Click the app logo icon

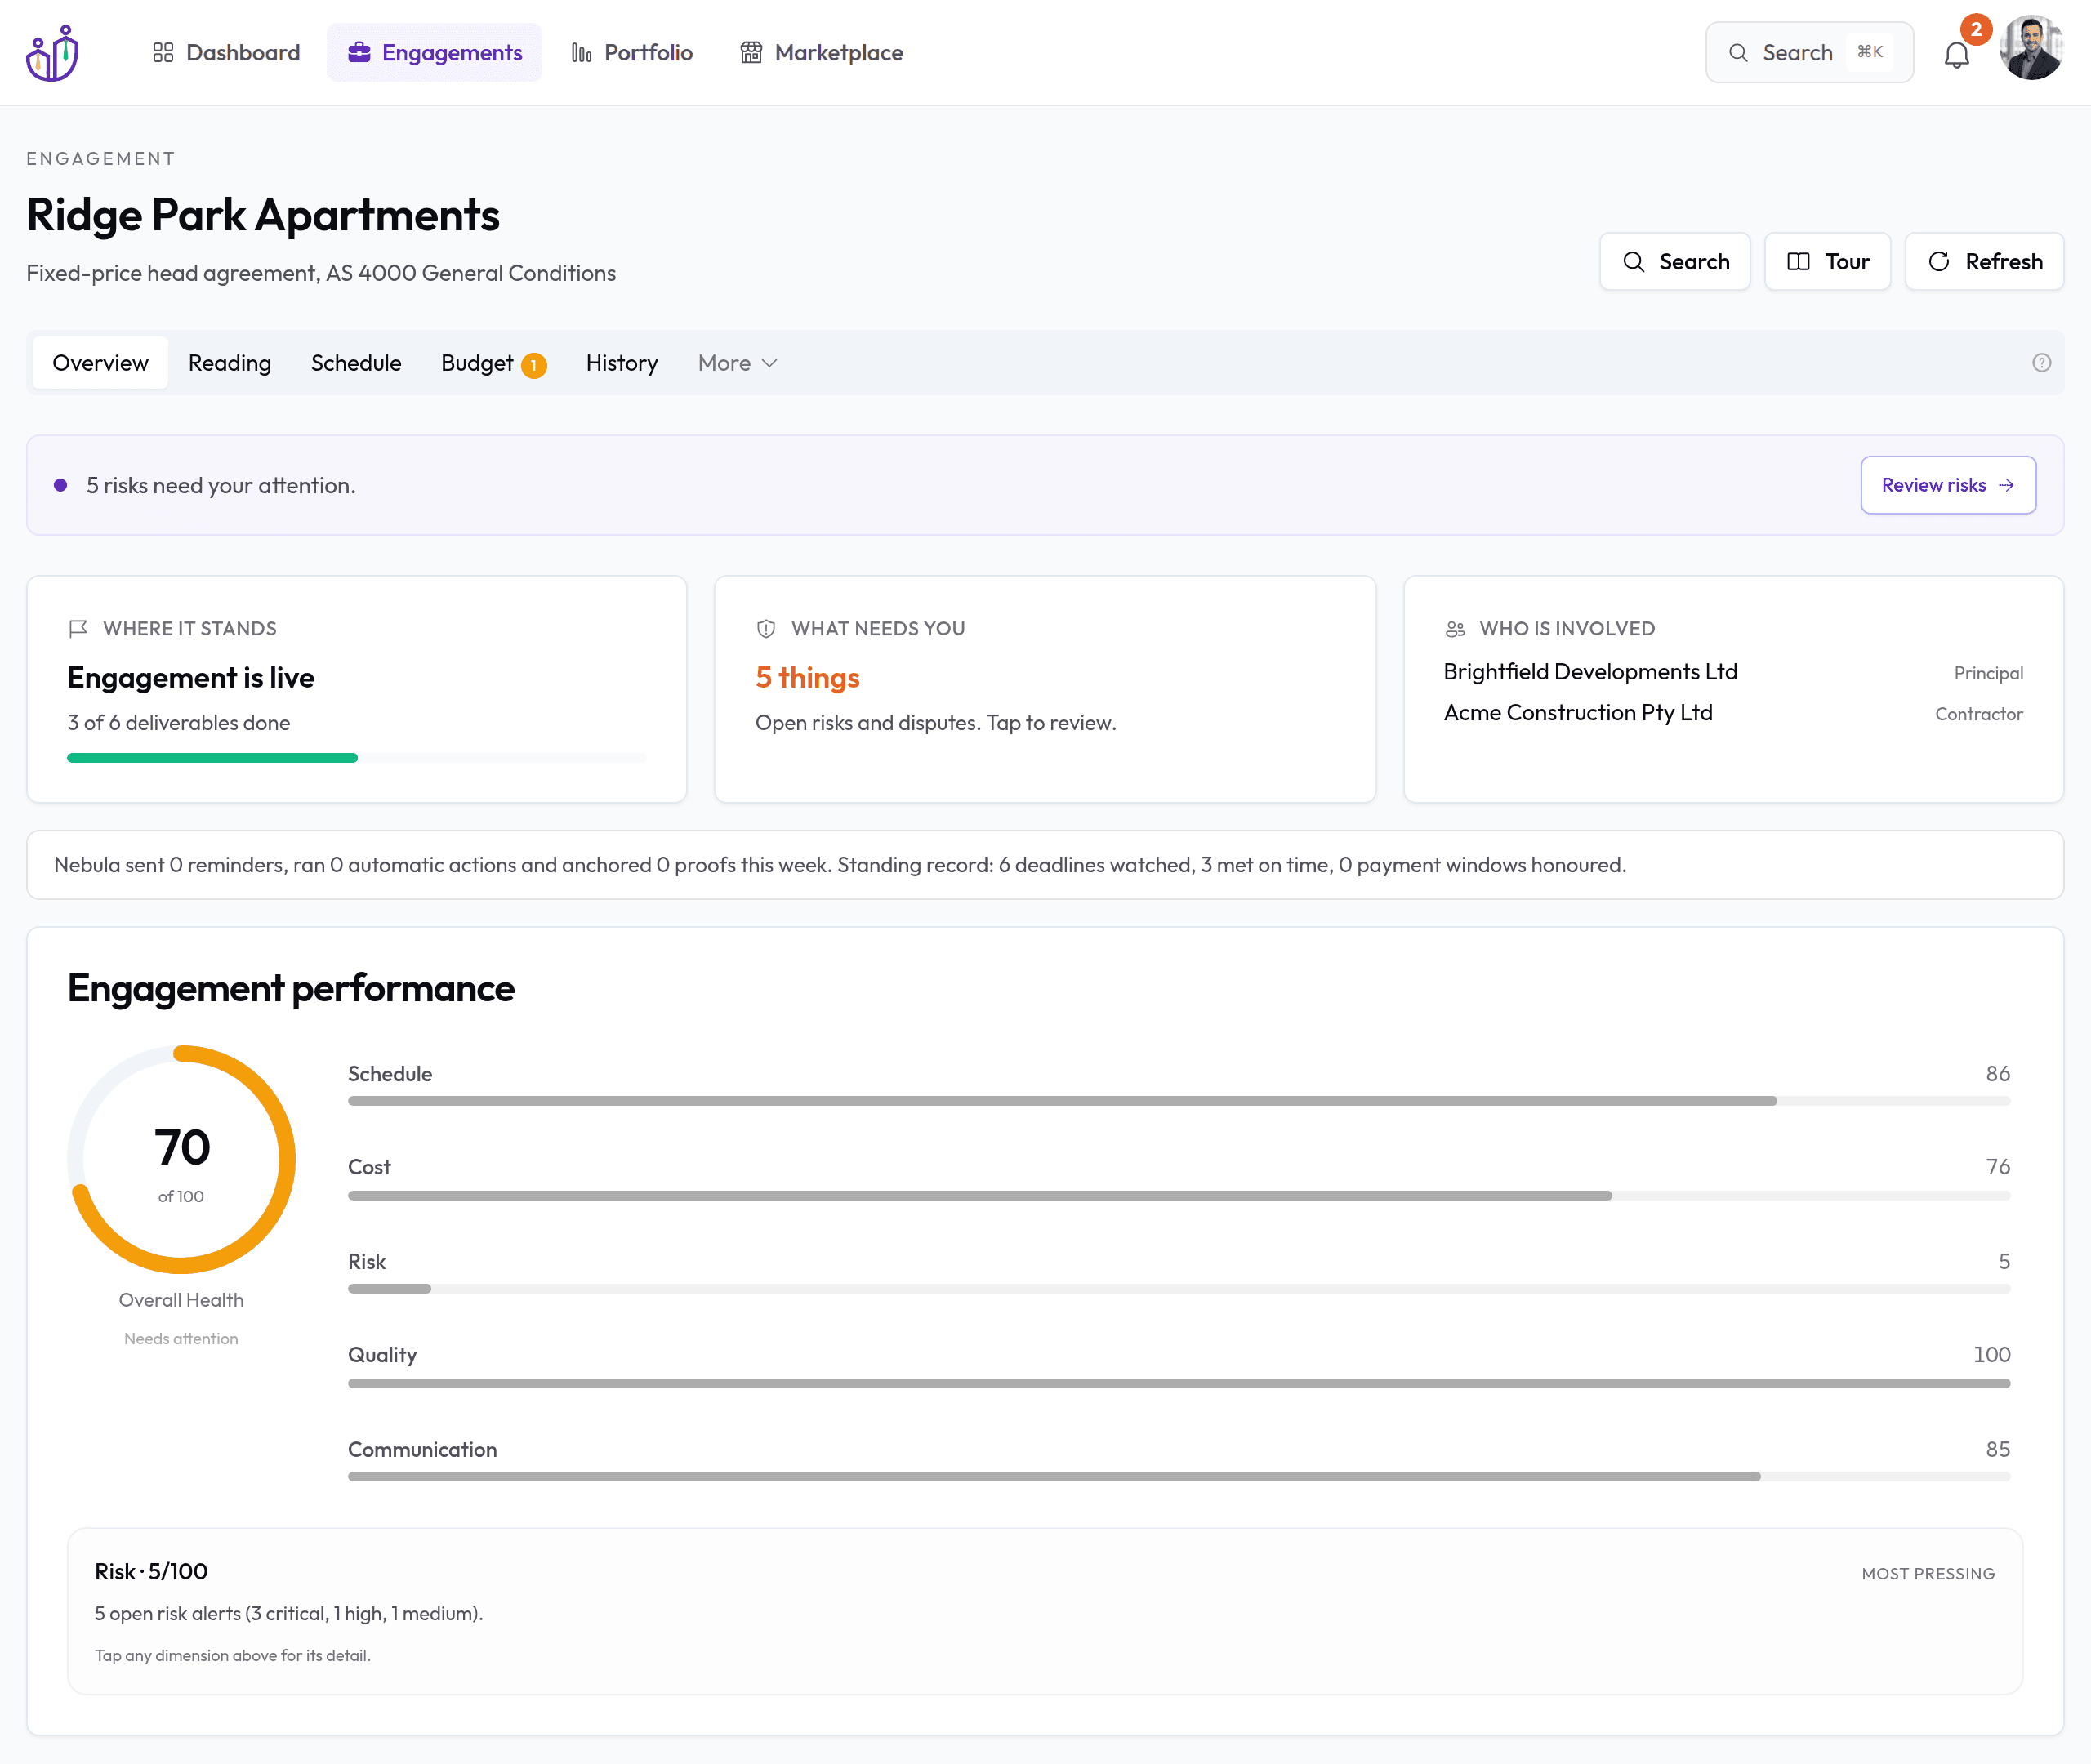pyautogui.click(x=52, y=52)
